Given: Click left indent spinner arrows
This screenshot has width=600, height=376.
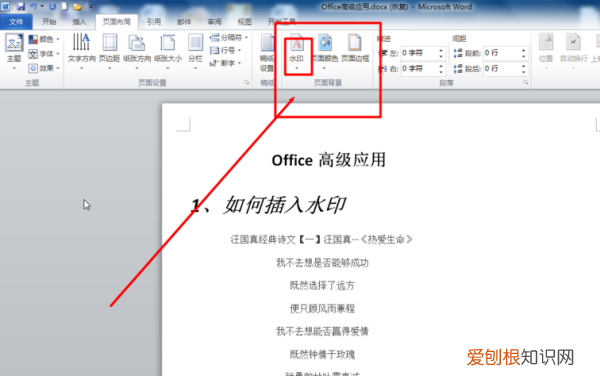Looking at the screenshot, I should (441, 53).
